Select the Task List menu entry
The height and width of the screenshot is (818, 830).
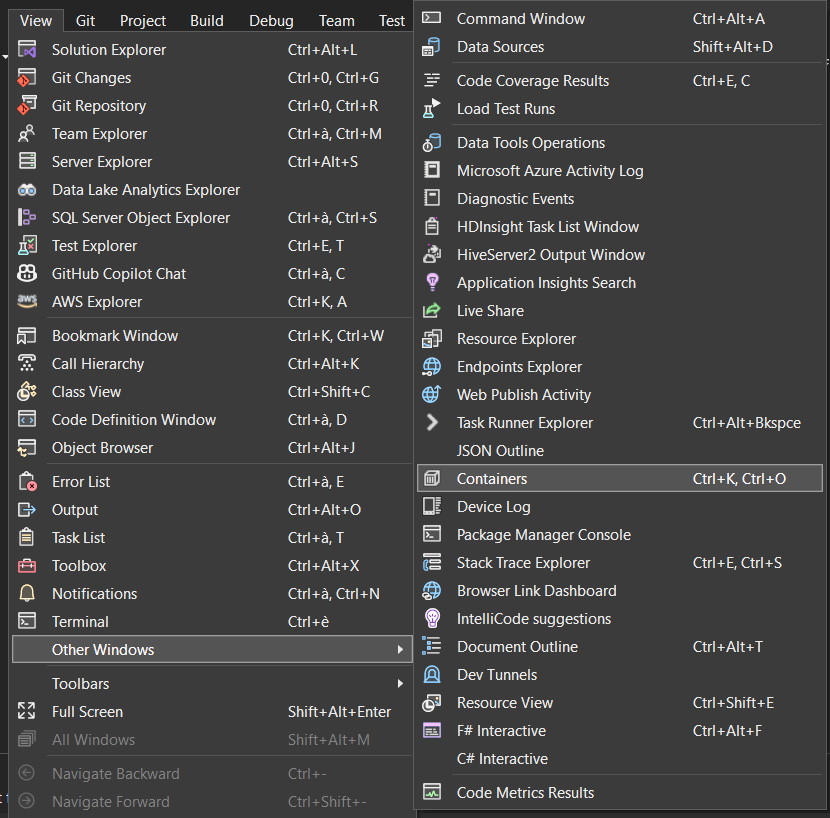[x=212, y=538]
